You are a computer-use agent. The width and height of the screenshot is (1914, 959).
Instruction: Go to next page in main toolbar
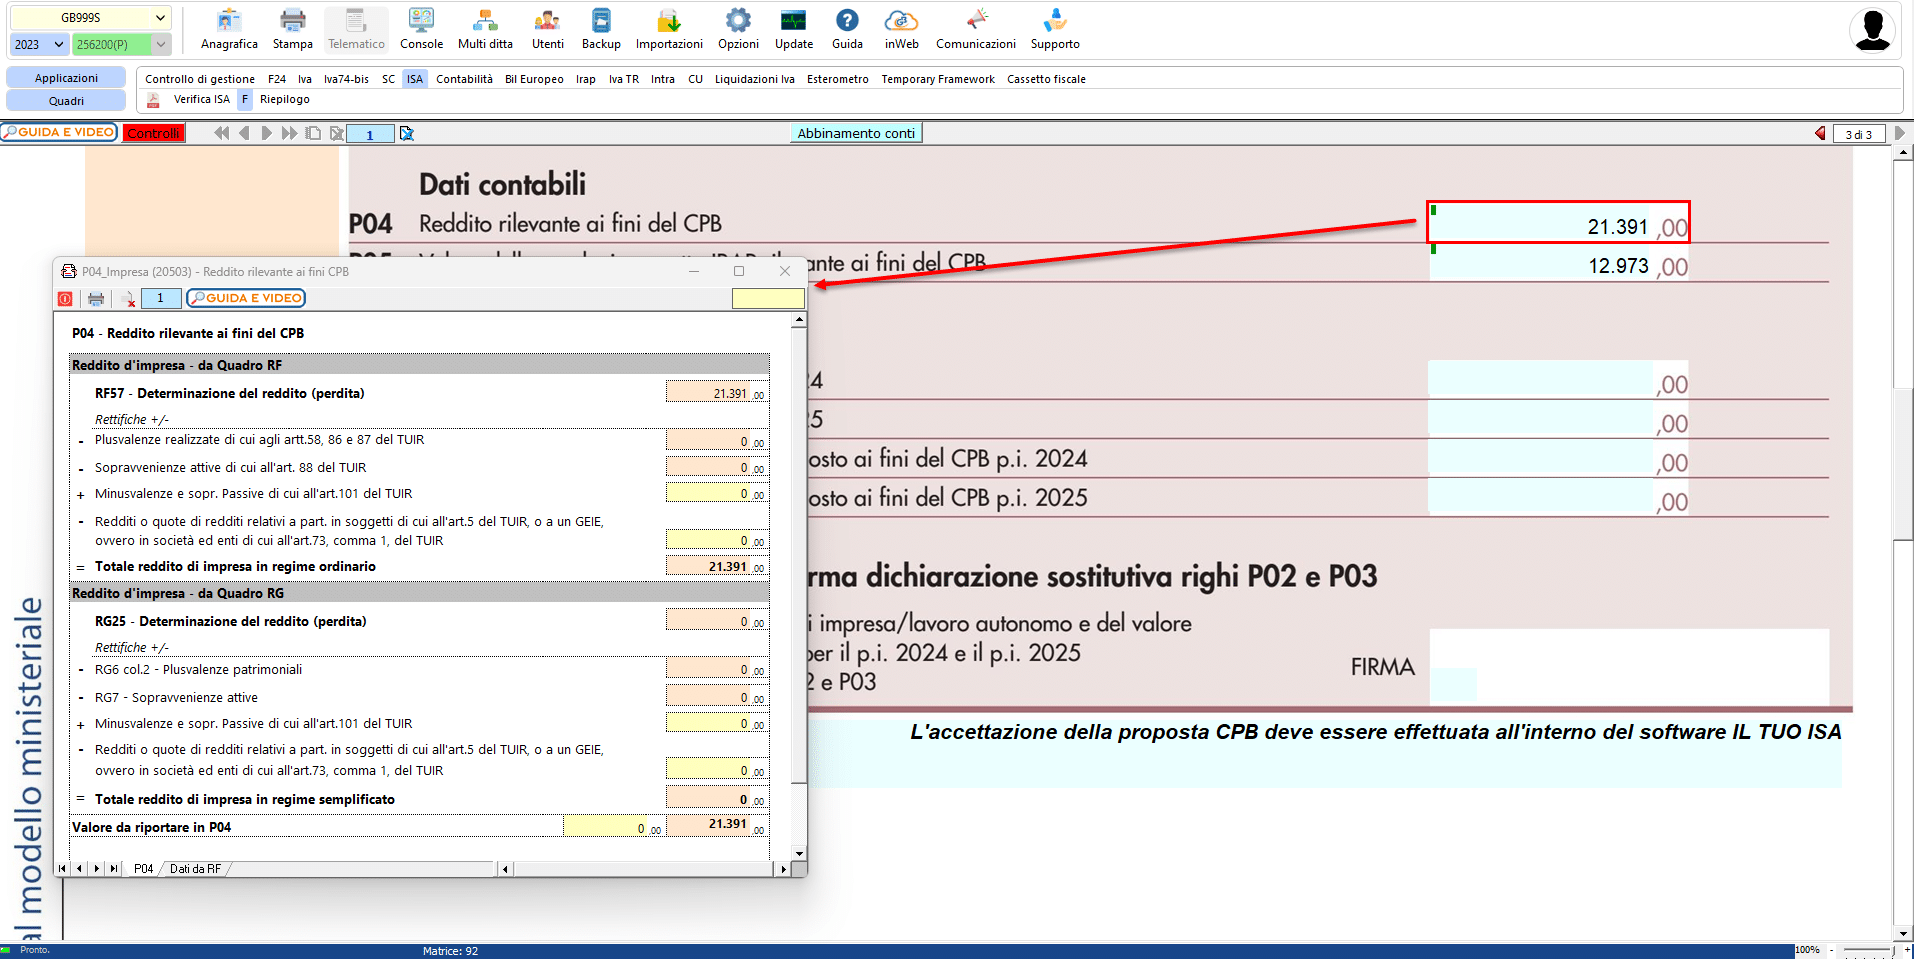pos(266,133)
